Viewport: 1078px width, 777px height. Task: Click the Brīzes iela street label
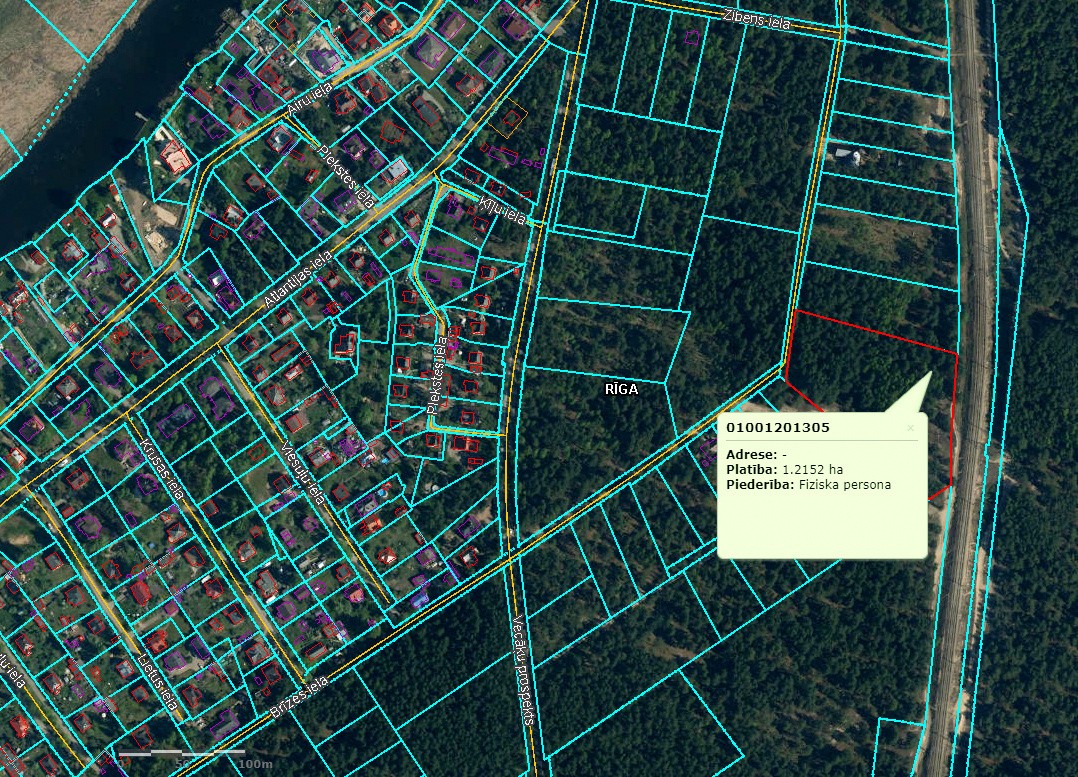(302, 698)
